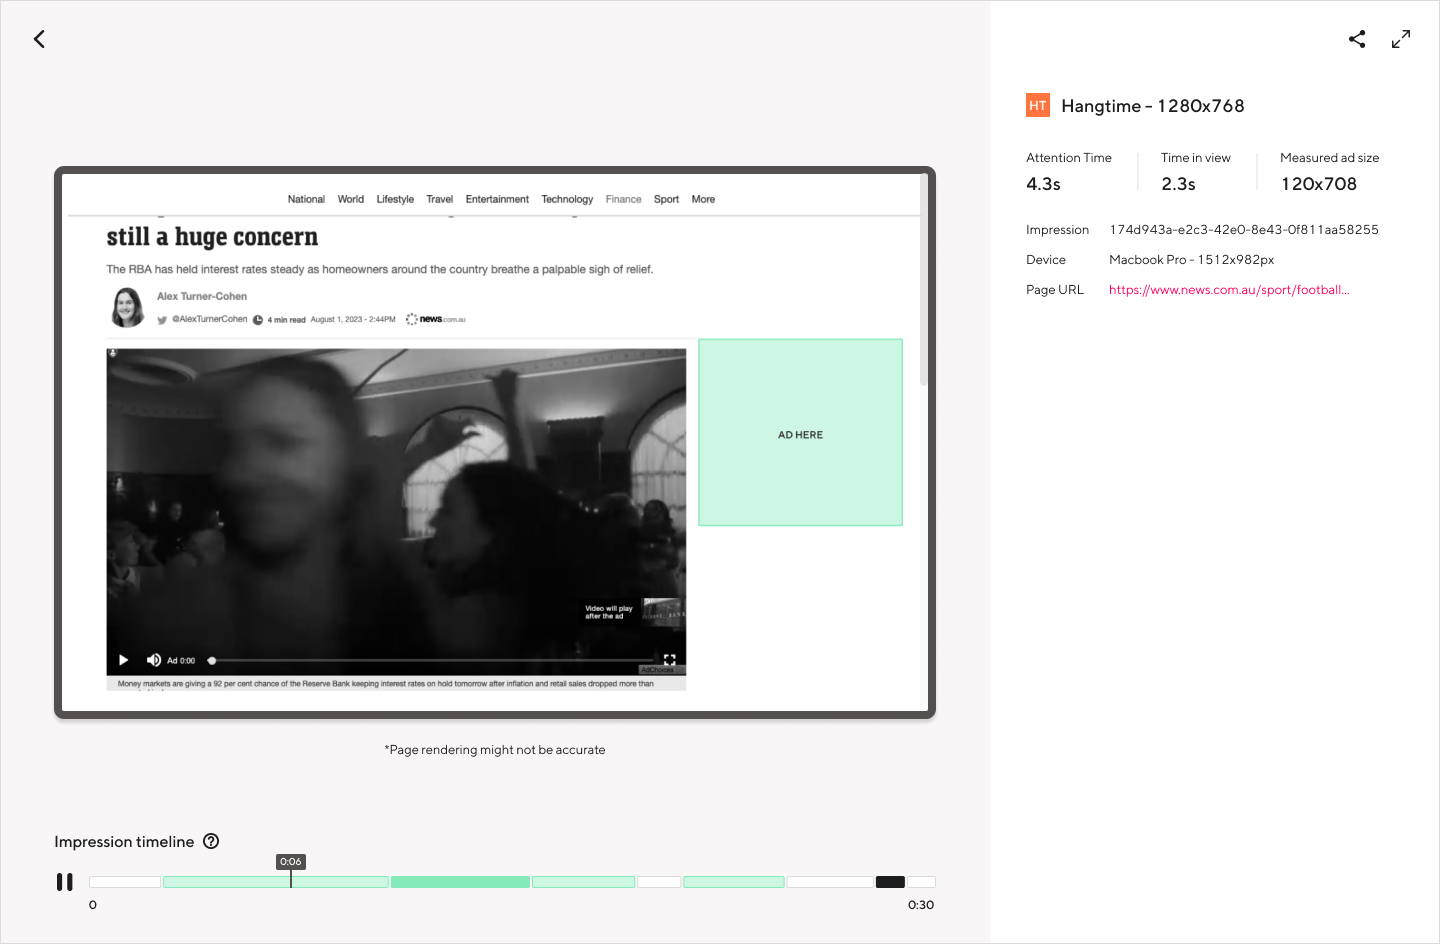Open the Finance section

tap(624, 199)
